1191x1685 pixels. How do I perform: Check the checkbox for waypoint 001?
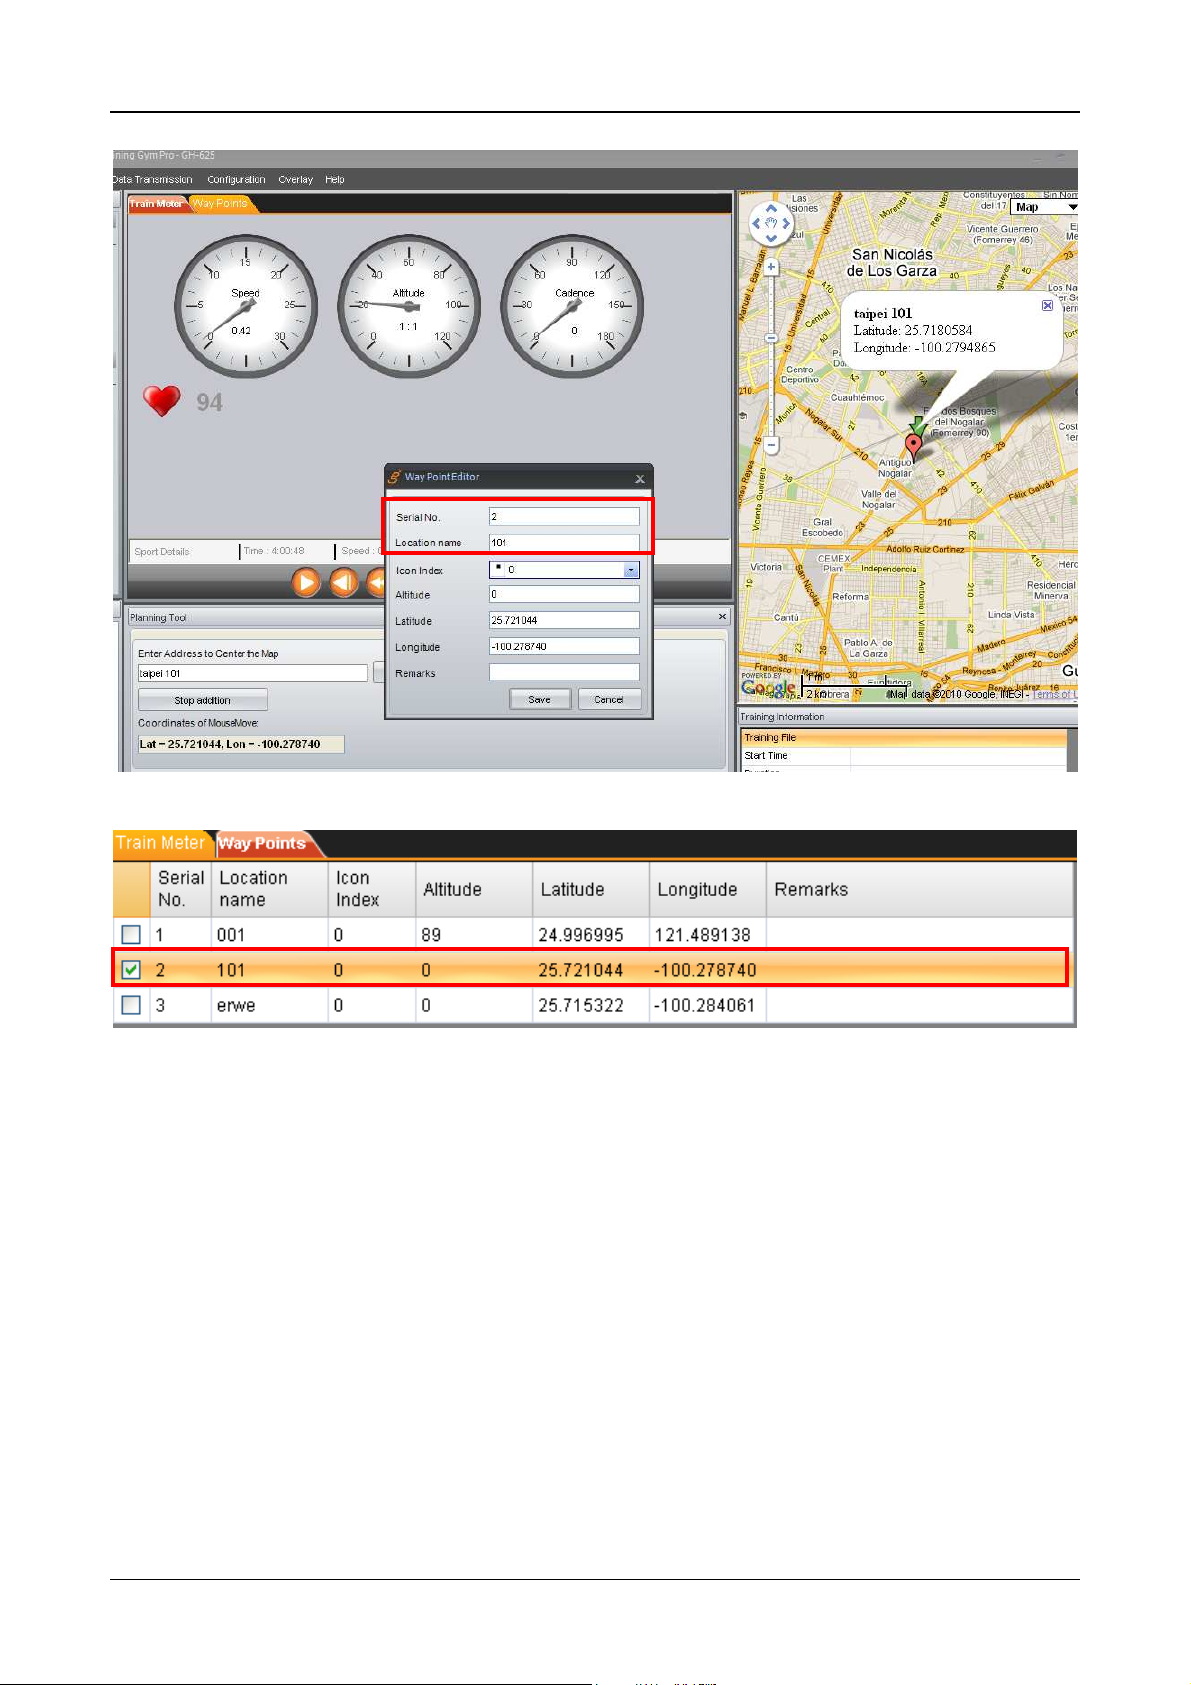pyautogui.click(x=131, y=934)
